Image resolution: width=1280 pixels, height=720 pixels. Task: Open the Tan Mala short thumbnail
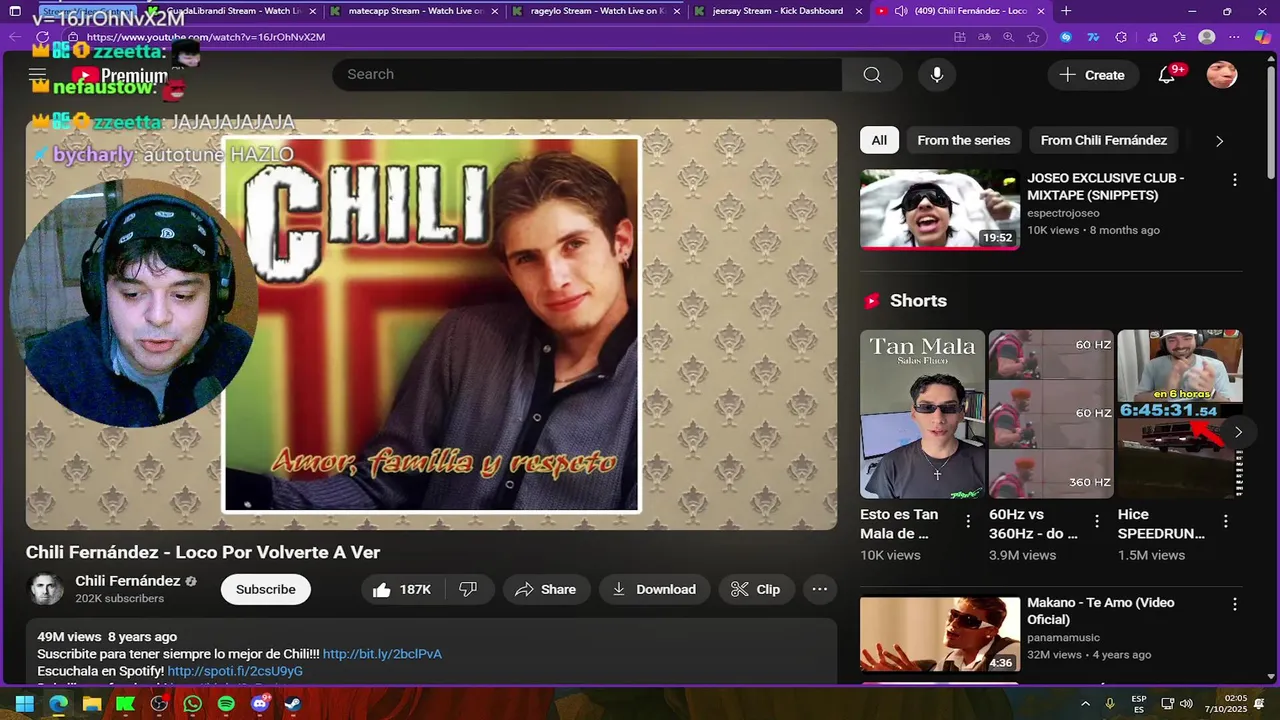(x=922, y=414)
